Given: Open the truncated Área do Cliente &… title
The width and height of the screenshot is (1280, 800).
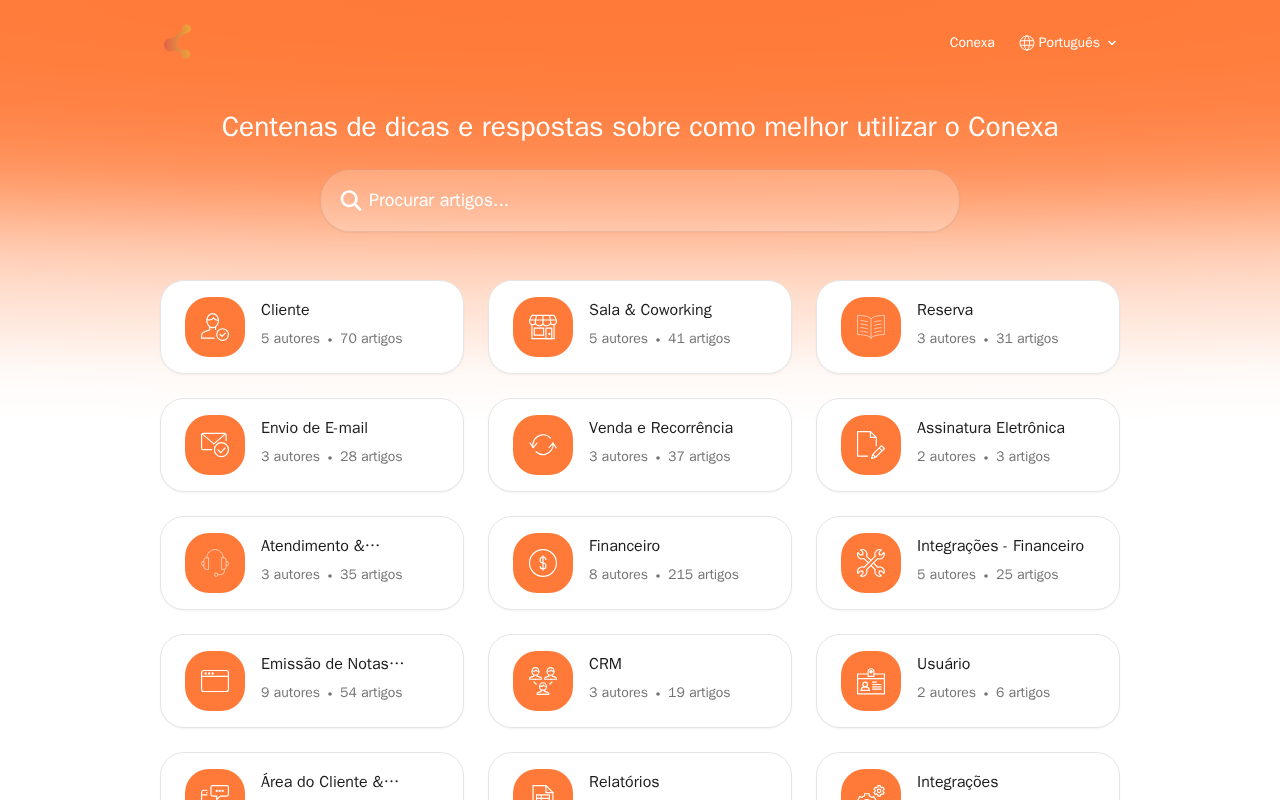Looking at the screenshot, I should (x=330, y=782).
